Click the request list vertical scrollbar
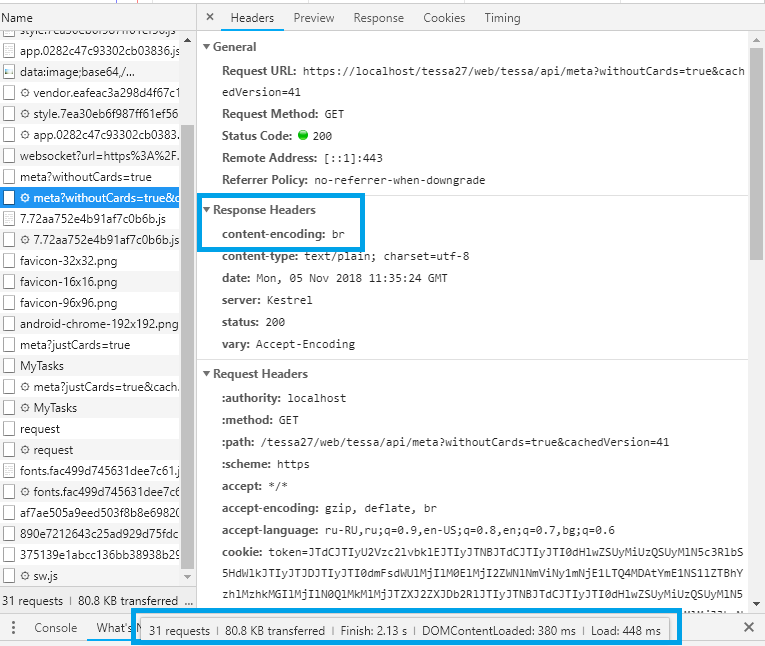This screenshot has height=646, width=765. pos(187,300)
